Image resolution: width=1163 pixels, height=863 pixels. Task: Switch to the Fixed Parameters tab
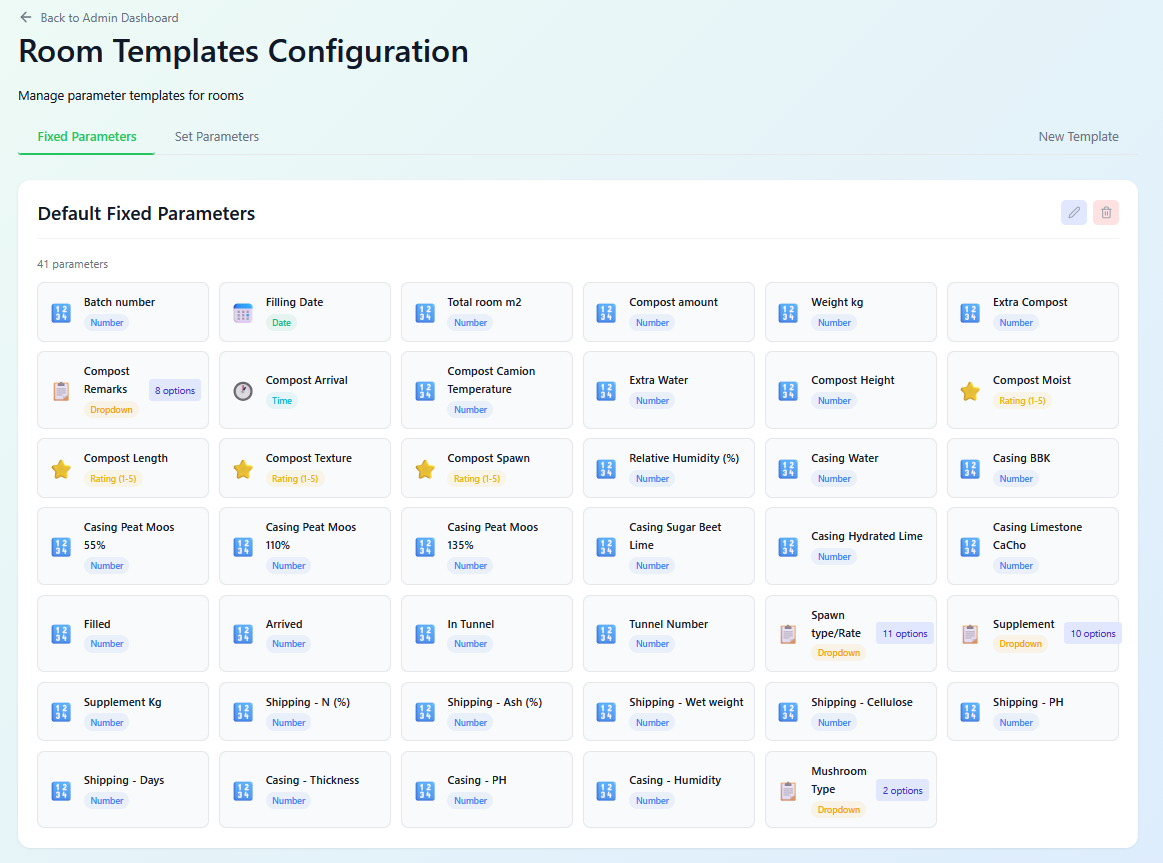coord(87,136)
